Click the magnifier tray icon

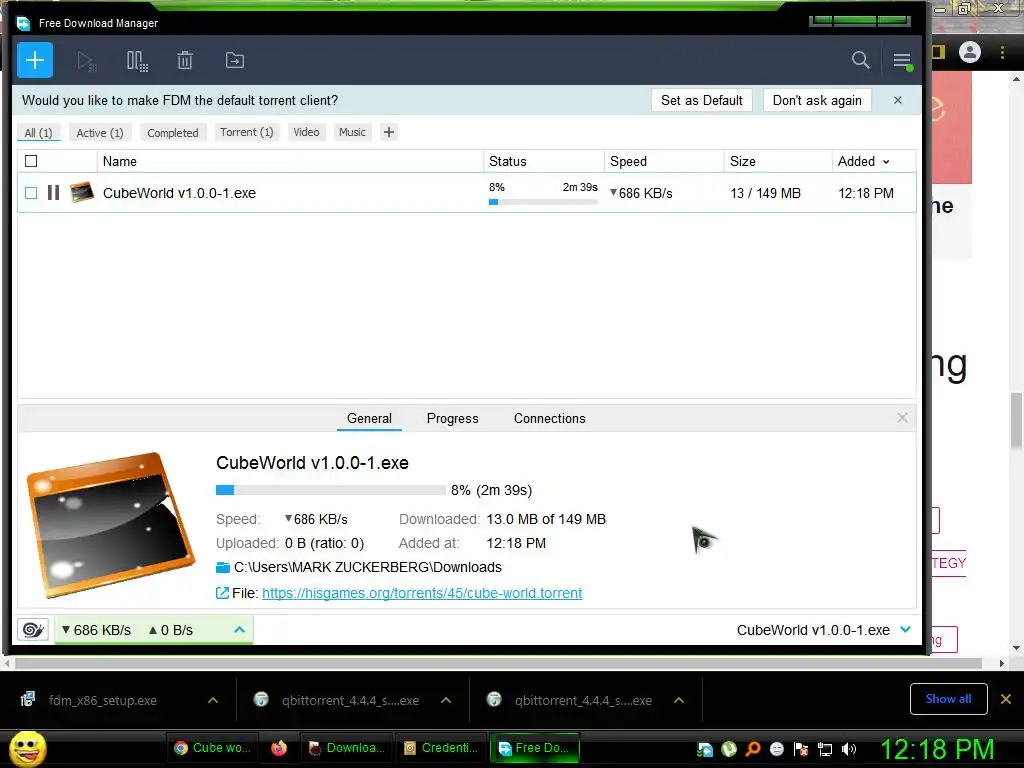(x=753, y=749)
